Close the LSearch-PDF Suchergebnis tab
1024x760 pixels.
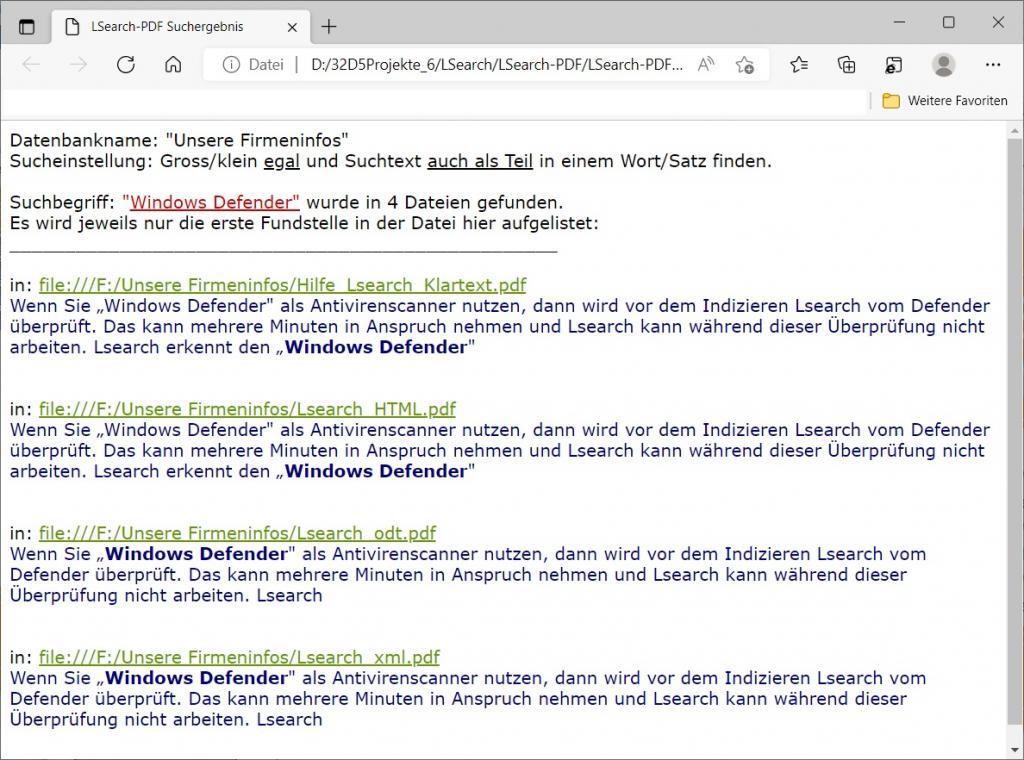(x=290, y=27)
